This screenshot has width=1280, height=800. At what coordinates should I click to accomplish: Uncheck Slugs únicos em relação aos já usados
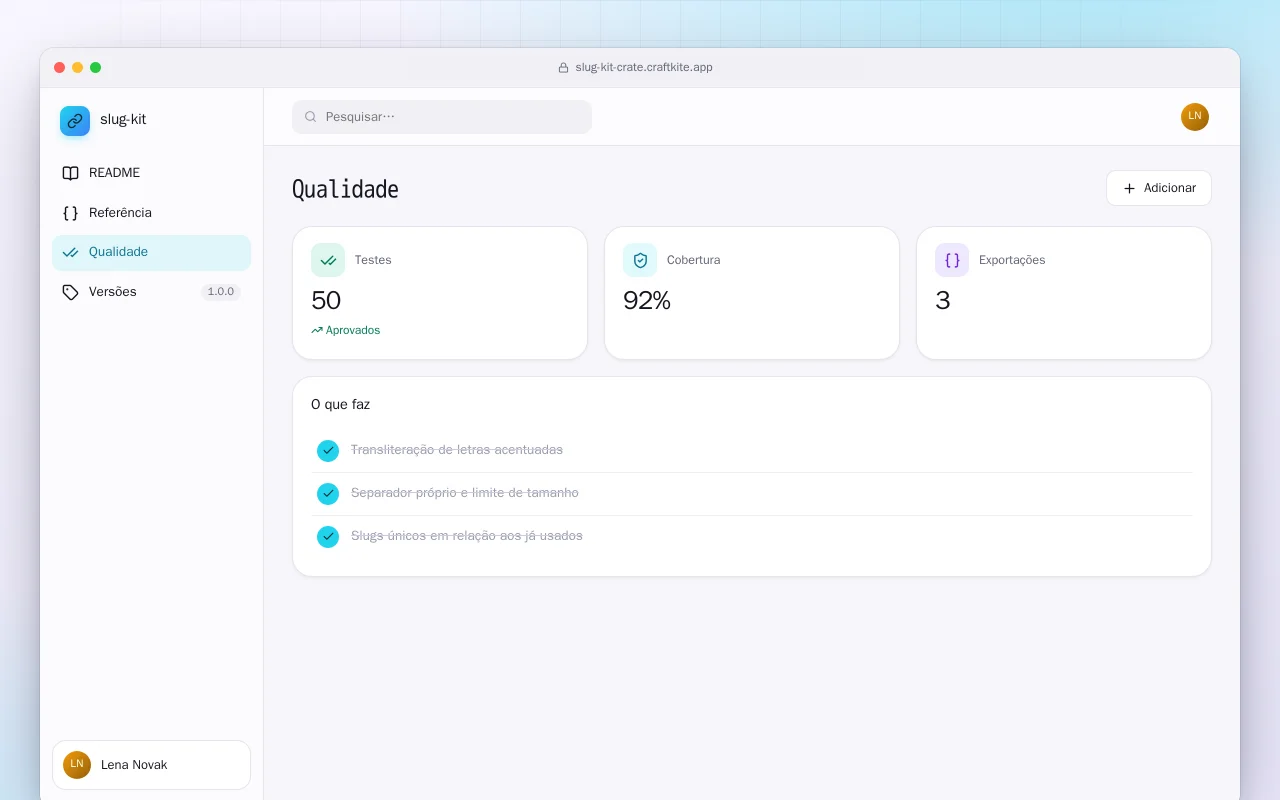328,537
